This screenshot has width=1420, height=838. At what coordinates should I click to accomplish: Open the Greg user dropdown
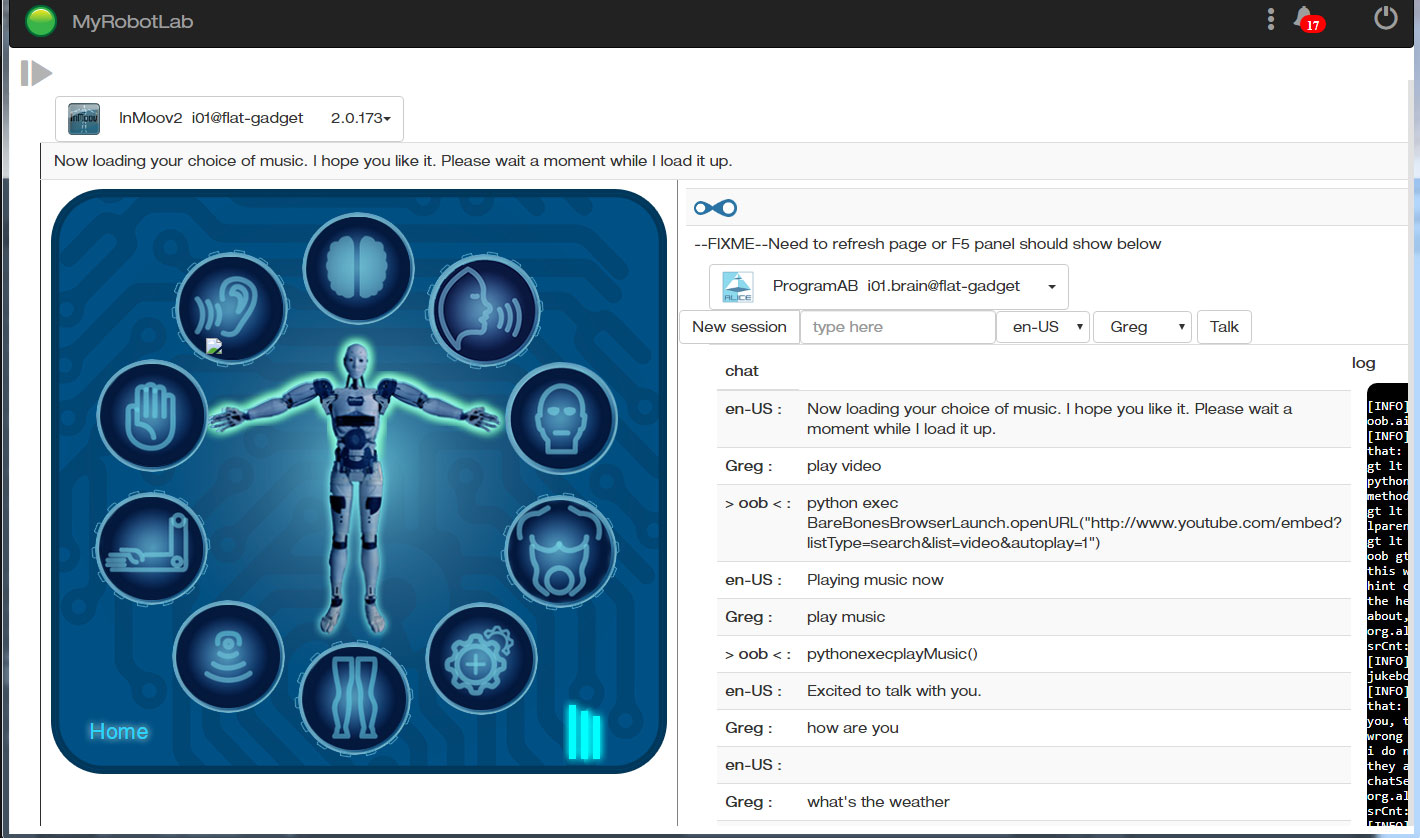(x=1142, y=327)
